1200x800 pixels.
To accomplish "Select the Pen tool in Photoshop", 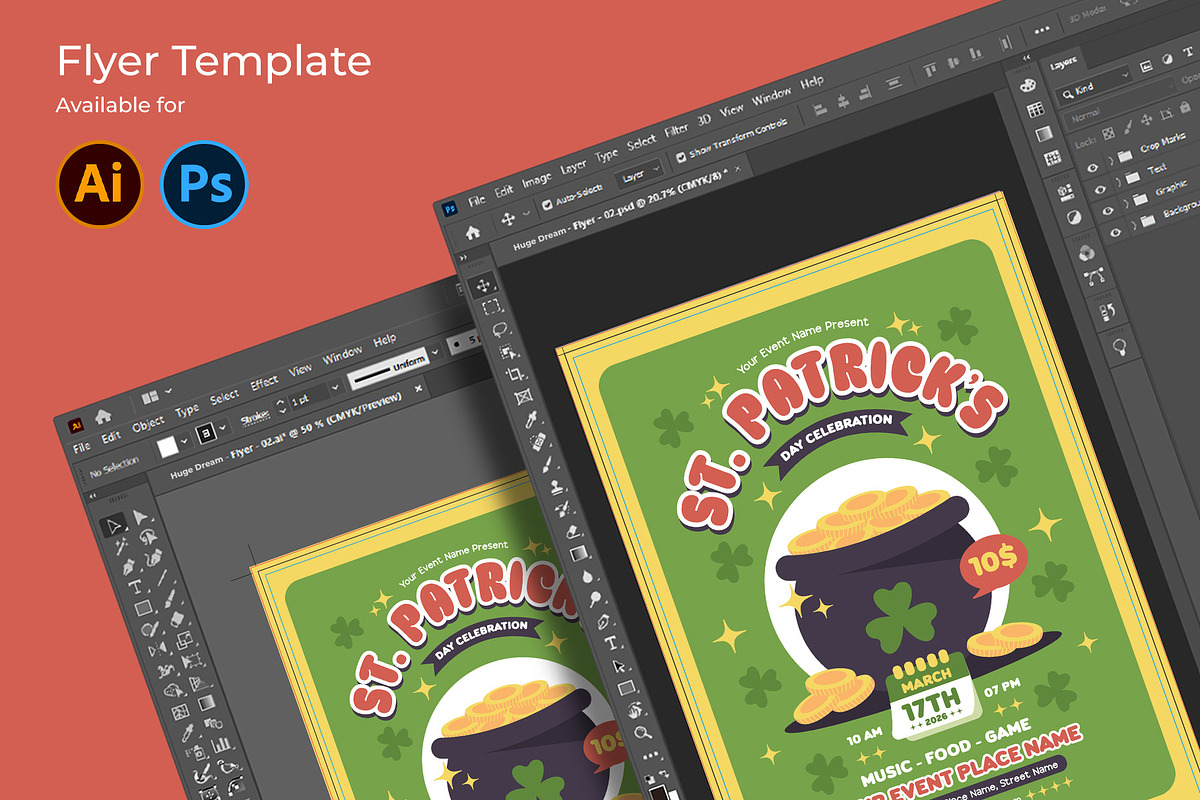I will point(603,621).
